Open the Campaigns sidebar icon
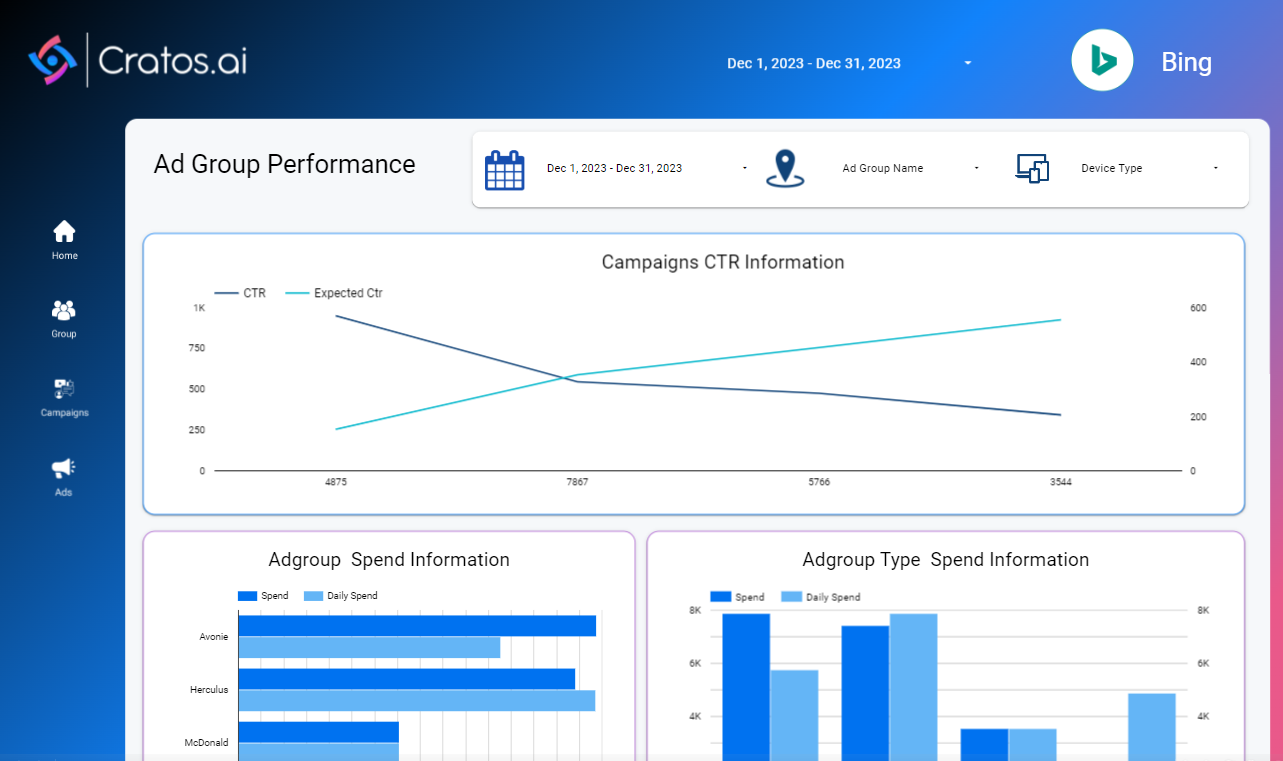Viewport: 1283px width, 761px height. tap(64, 389)
